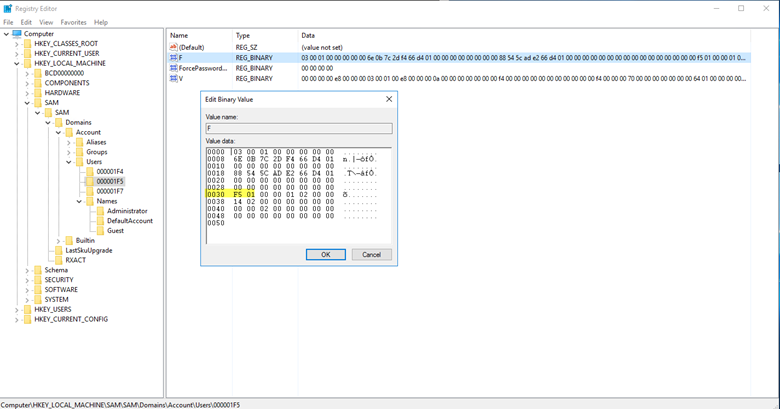The width and height of the screenshot is (780, 409).
Task: Click the (Default) string value icon
Action: (x=174, y=47)
